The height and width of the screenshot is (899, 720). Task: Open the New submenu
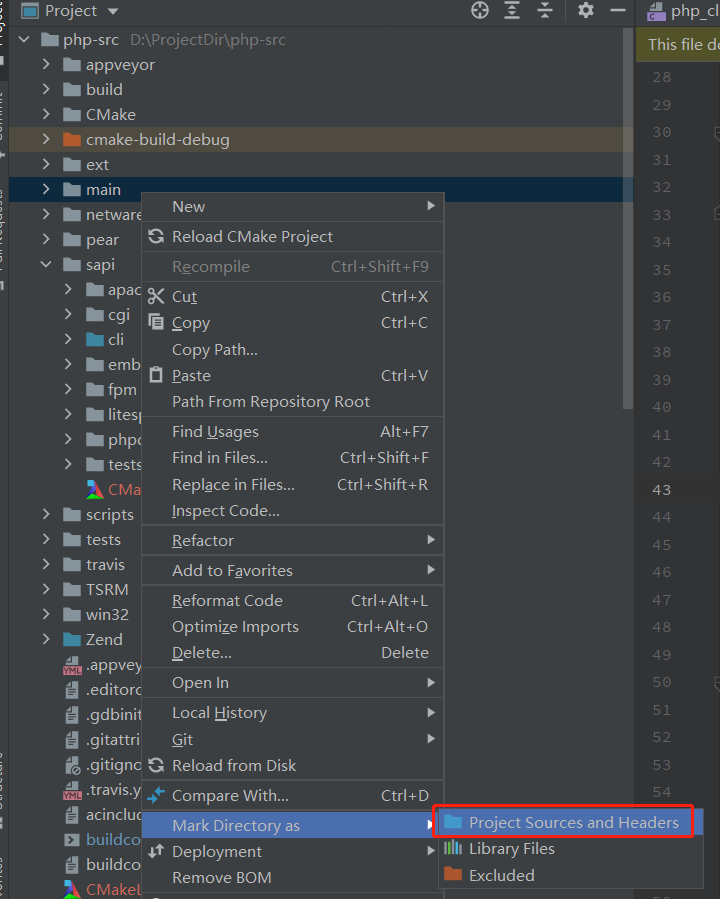292,206
